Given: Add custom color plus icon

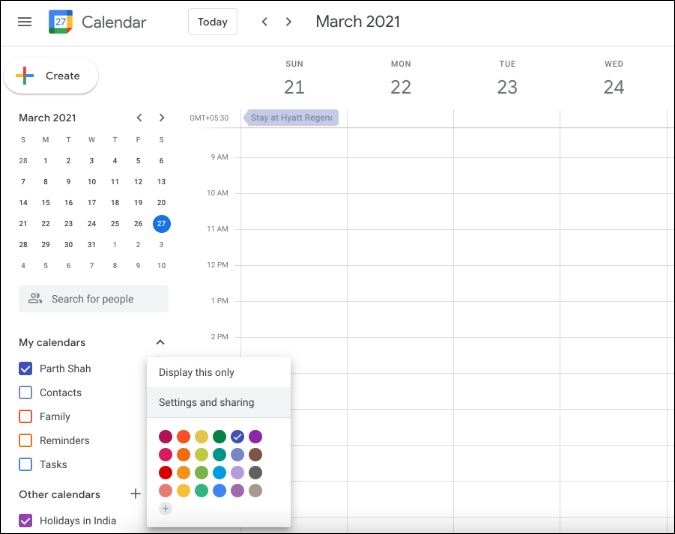Looking at the screenshot, I should [x=165, y=509].
